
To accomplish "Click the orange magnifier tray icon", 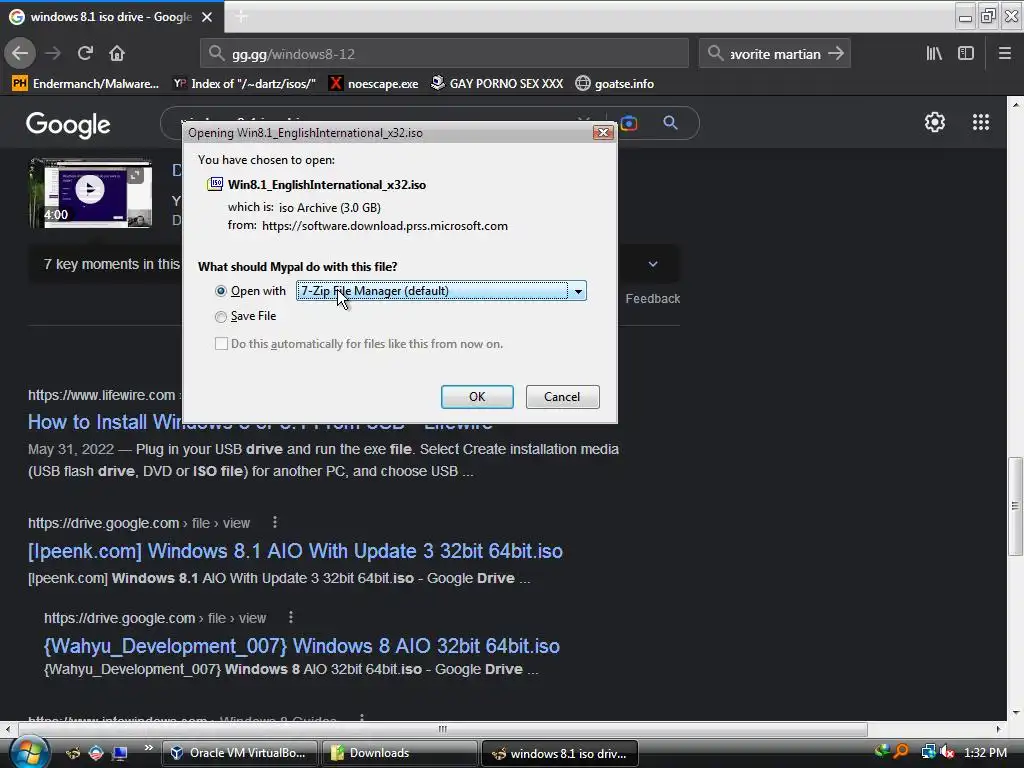I will click(901, 752).
